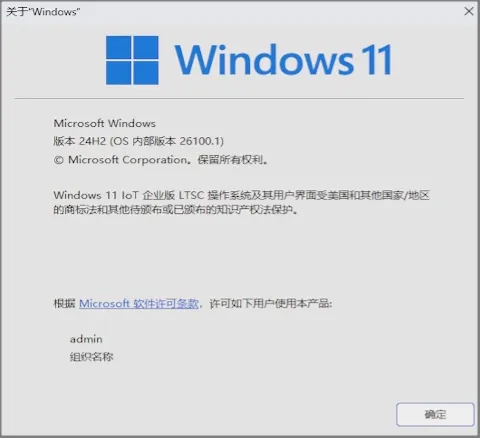
Task: Click the 的商标法和其他待颁布 paragraph line
Action: coord(175,210)
